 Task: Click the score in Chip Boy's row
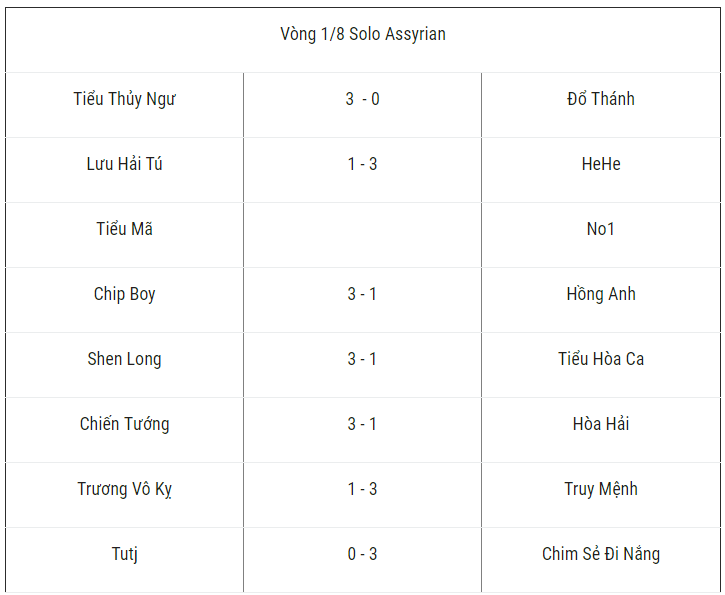(362, 294)
